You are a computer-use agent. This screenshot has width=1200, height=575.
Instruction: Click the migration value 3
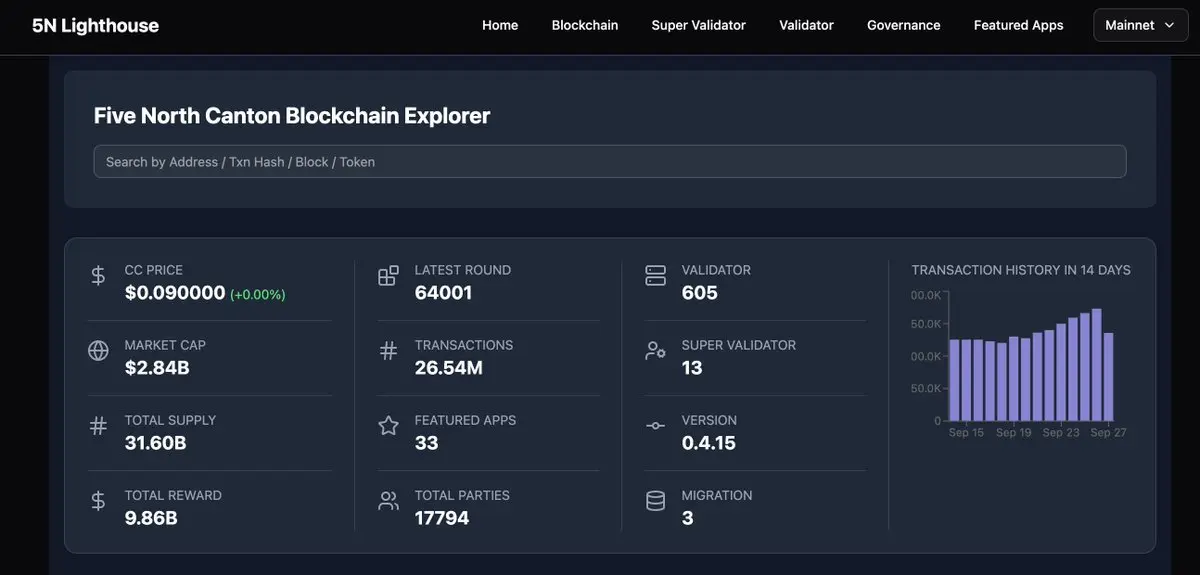(x=687, y=518)
